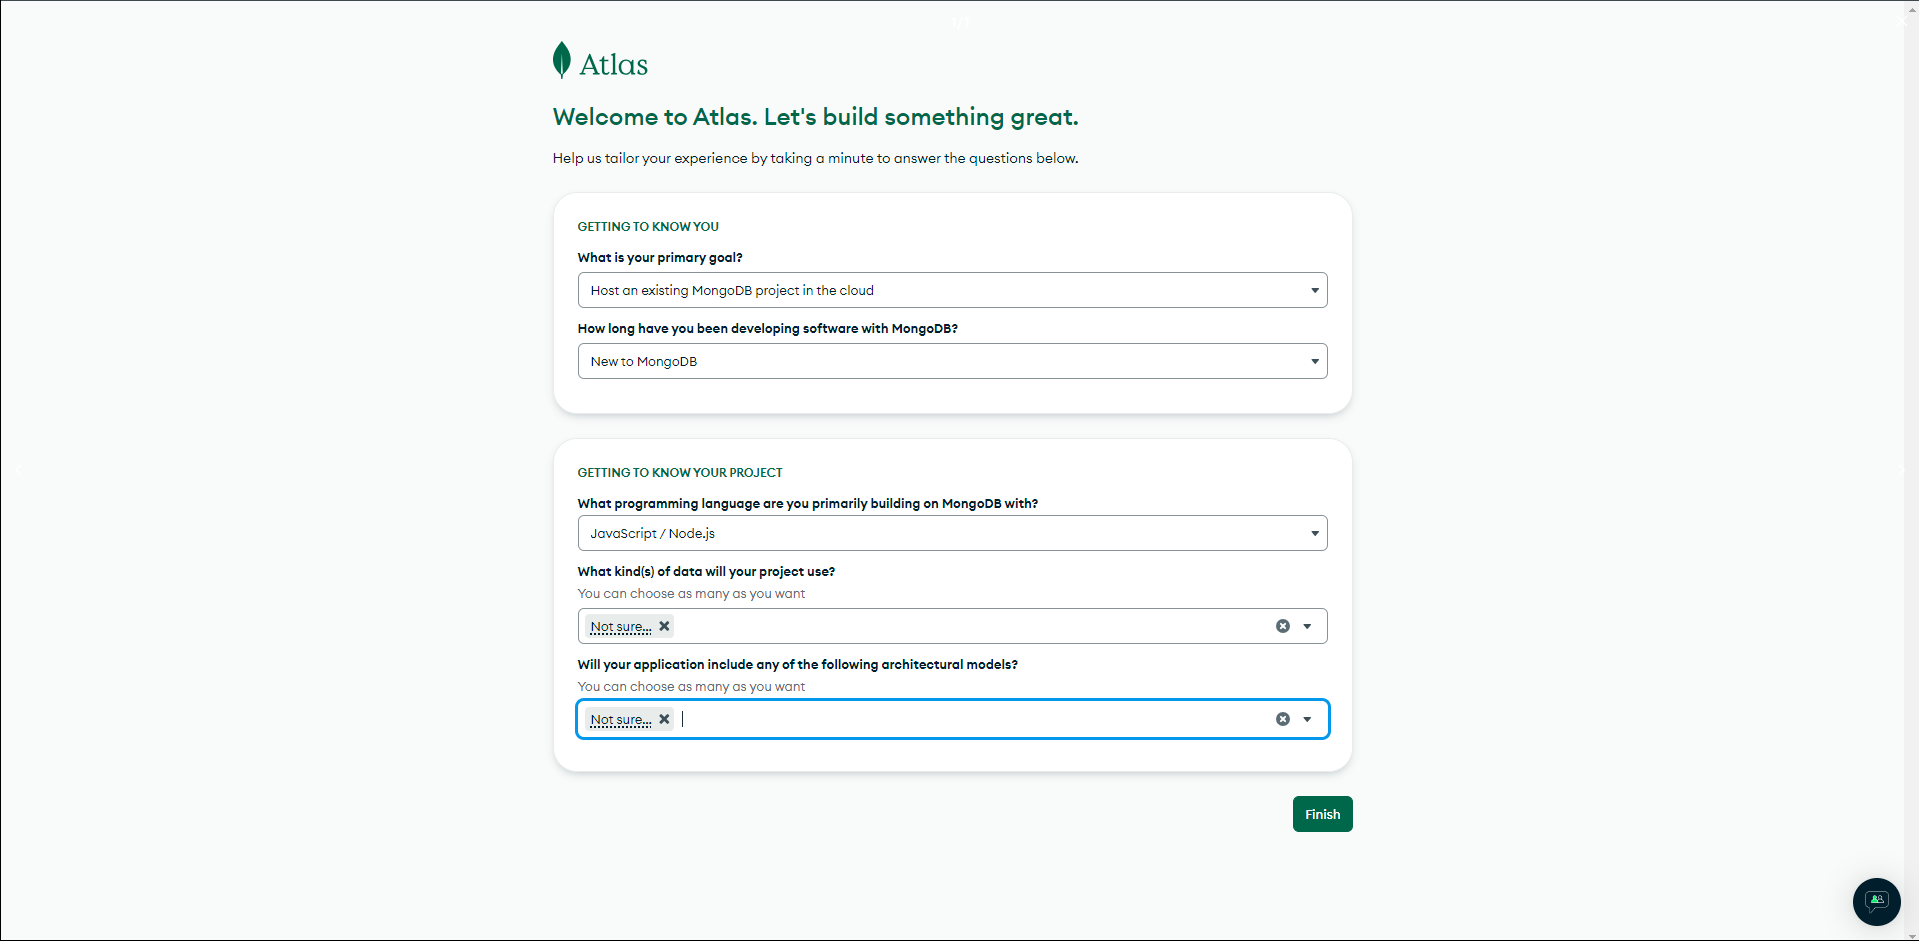Click the caret on the primary goal select
The image size is (1919, 941).
pos(1314,290)
